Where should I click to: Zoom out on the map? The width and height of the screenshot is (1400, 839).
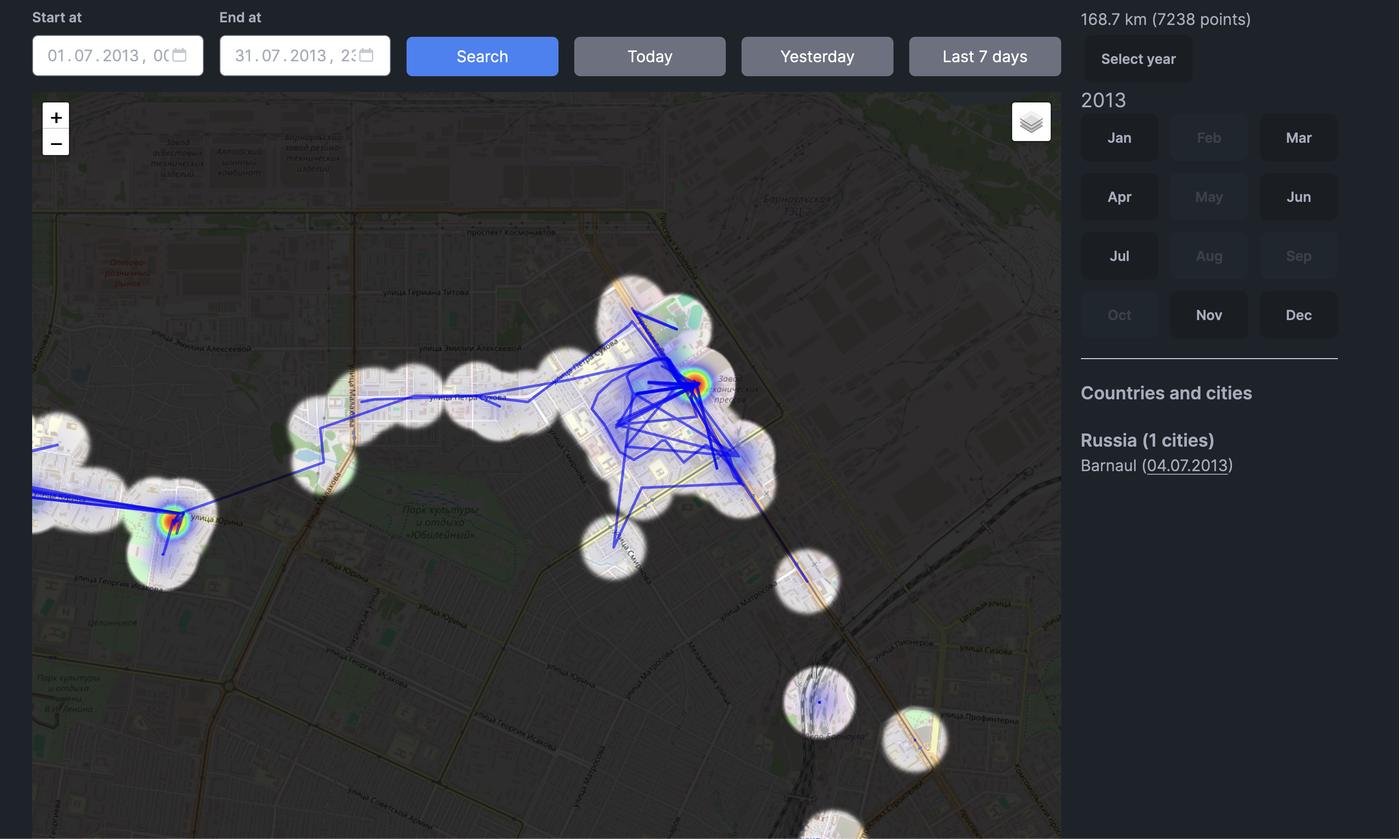point(56,143)
